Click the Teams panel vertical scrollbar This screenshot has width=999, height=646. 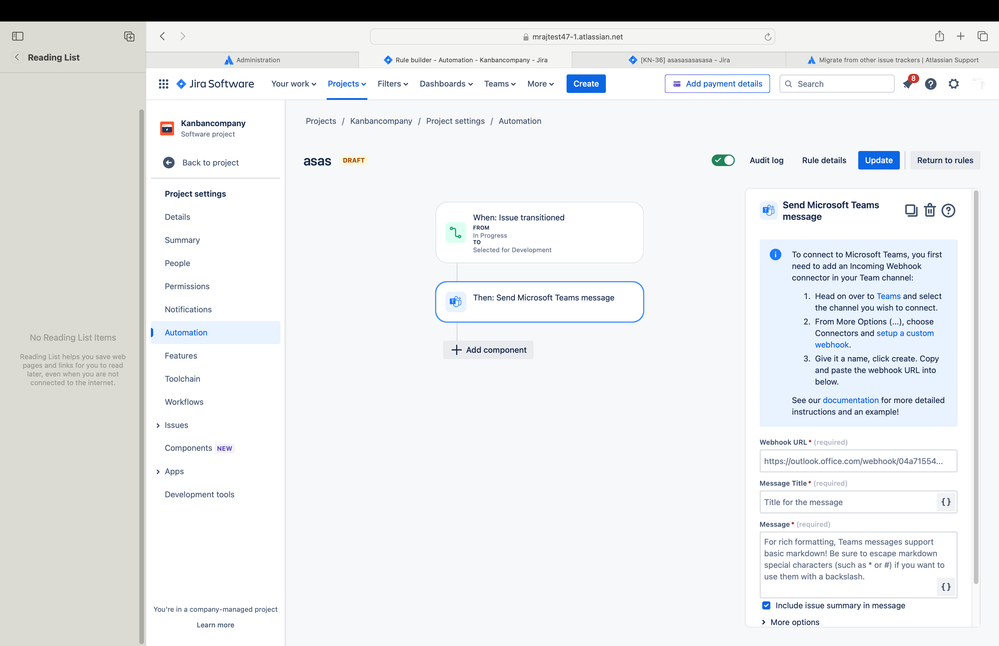(x=975, y=387)
